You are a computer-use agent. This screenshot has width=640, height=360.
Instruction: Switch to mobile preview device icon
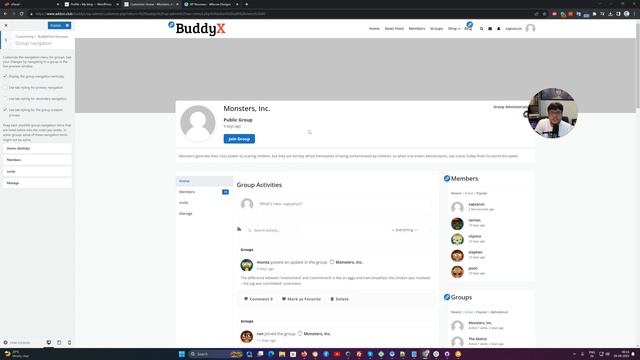(x=69, y=342)
